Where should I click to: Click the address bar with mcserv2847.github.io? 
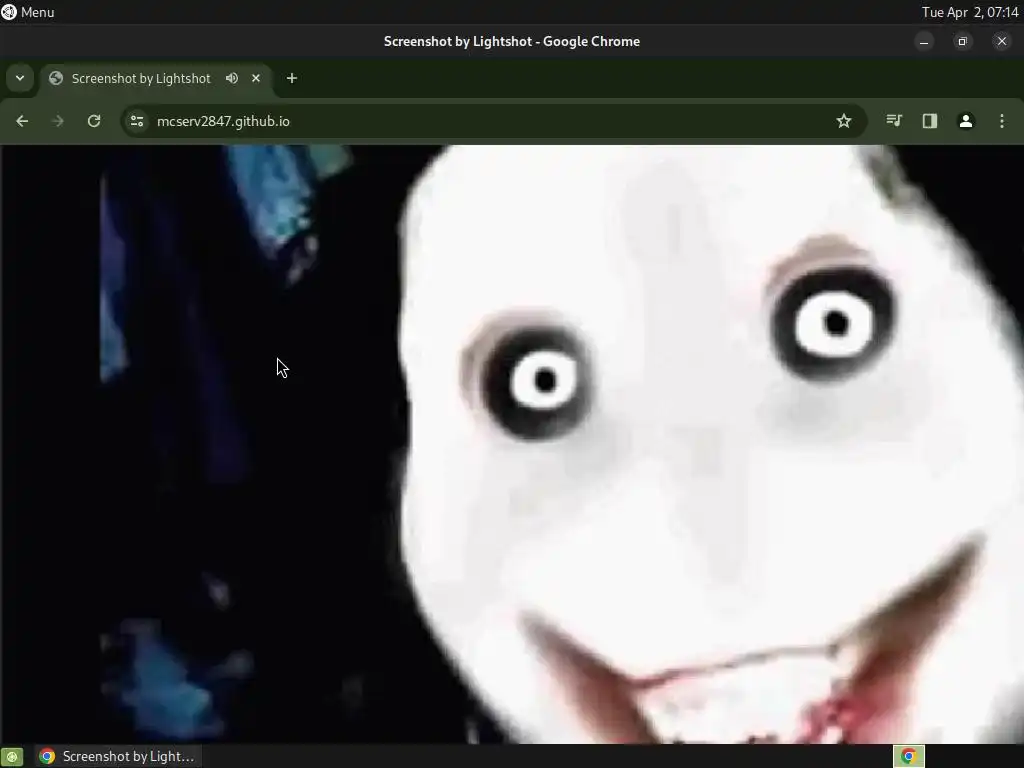click(x=493, y=121)
